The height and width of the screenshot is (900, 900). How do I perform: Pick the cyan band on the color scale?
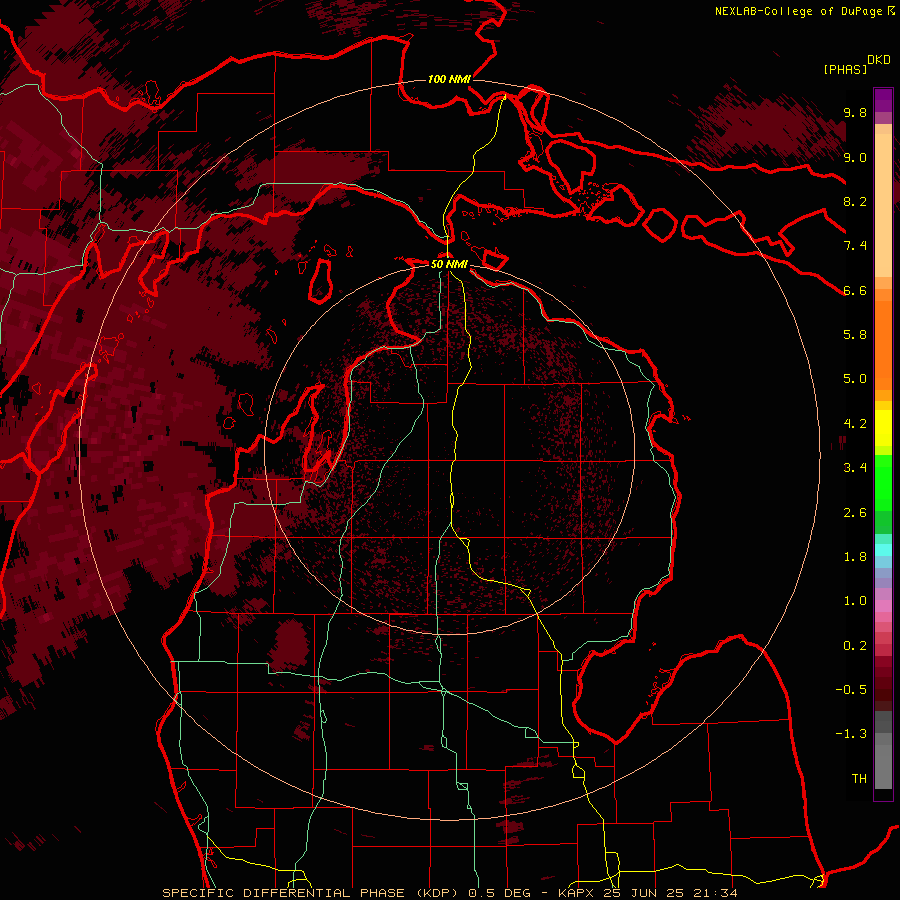click(x=883, y=550)
